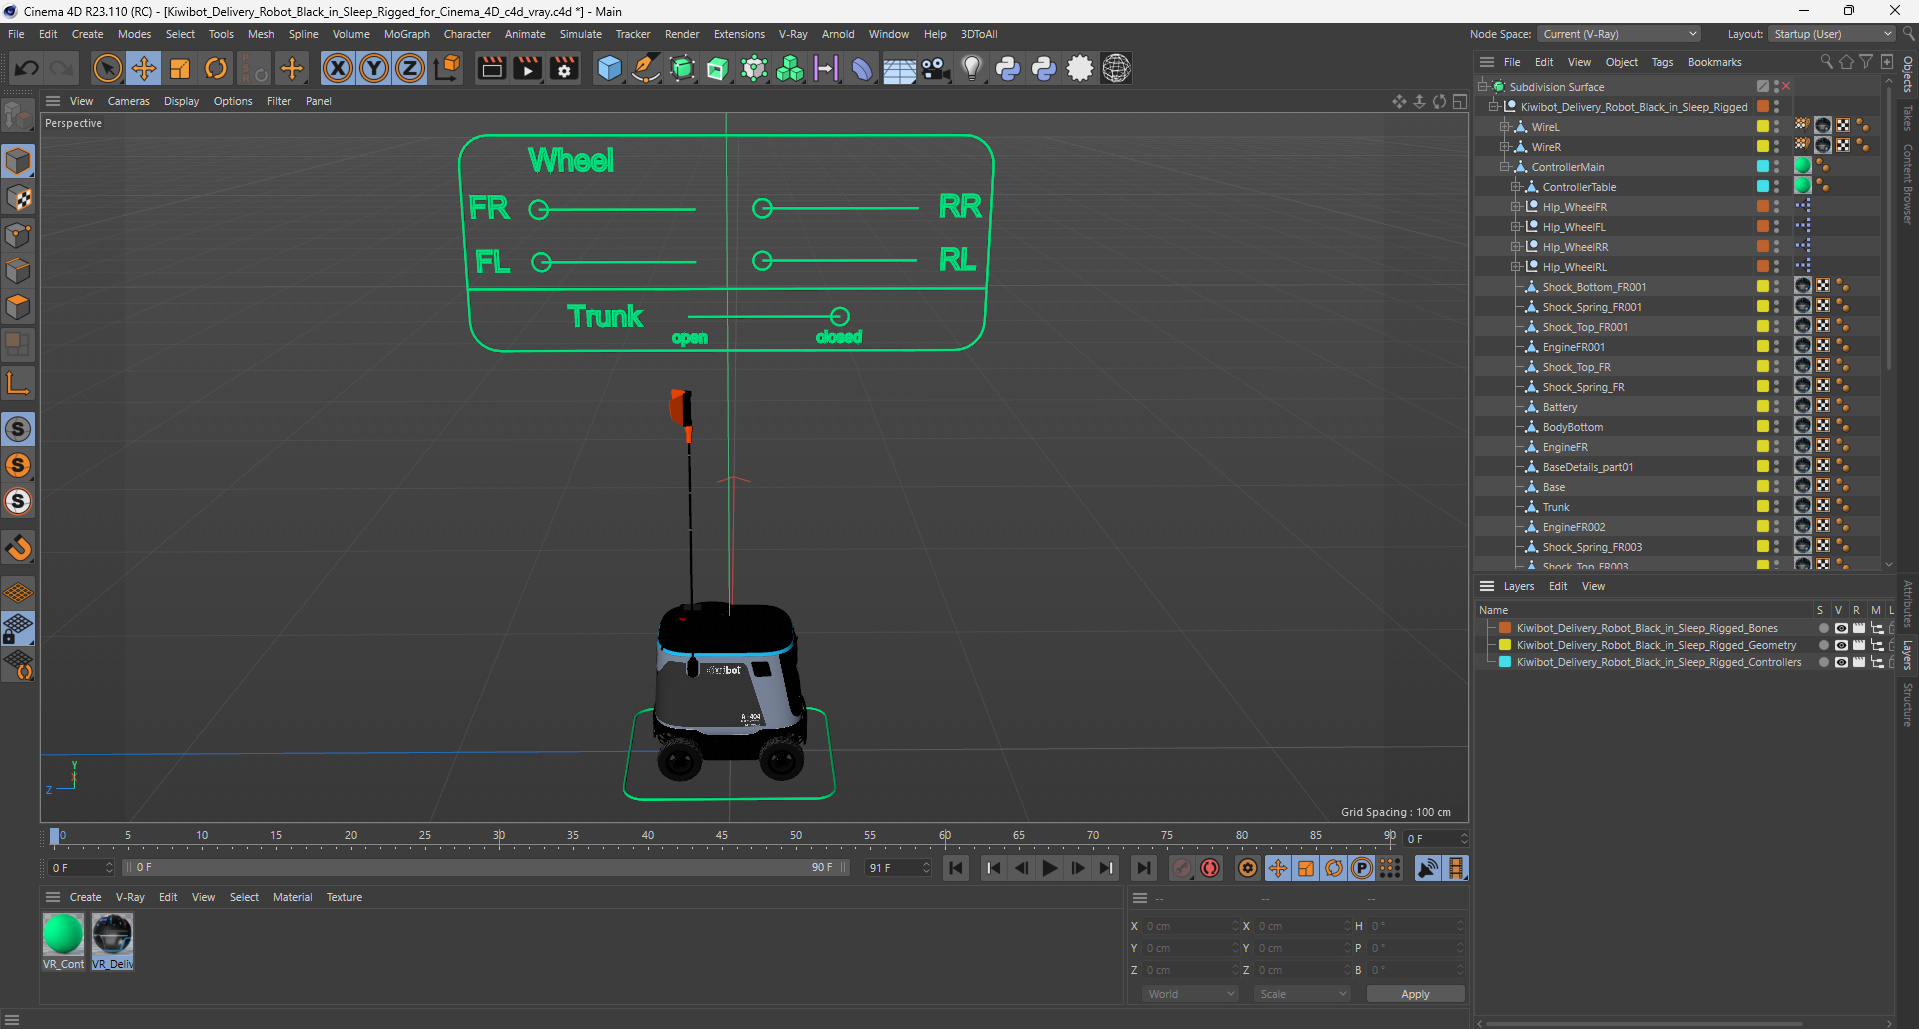The image size is (1919, 1029).
Task: Open the Simulate menu
Action: [580, 34]
